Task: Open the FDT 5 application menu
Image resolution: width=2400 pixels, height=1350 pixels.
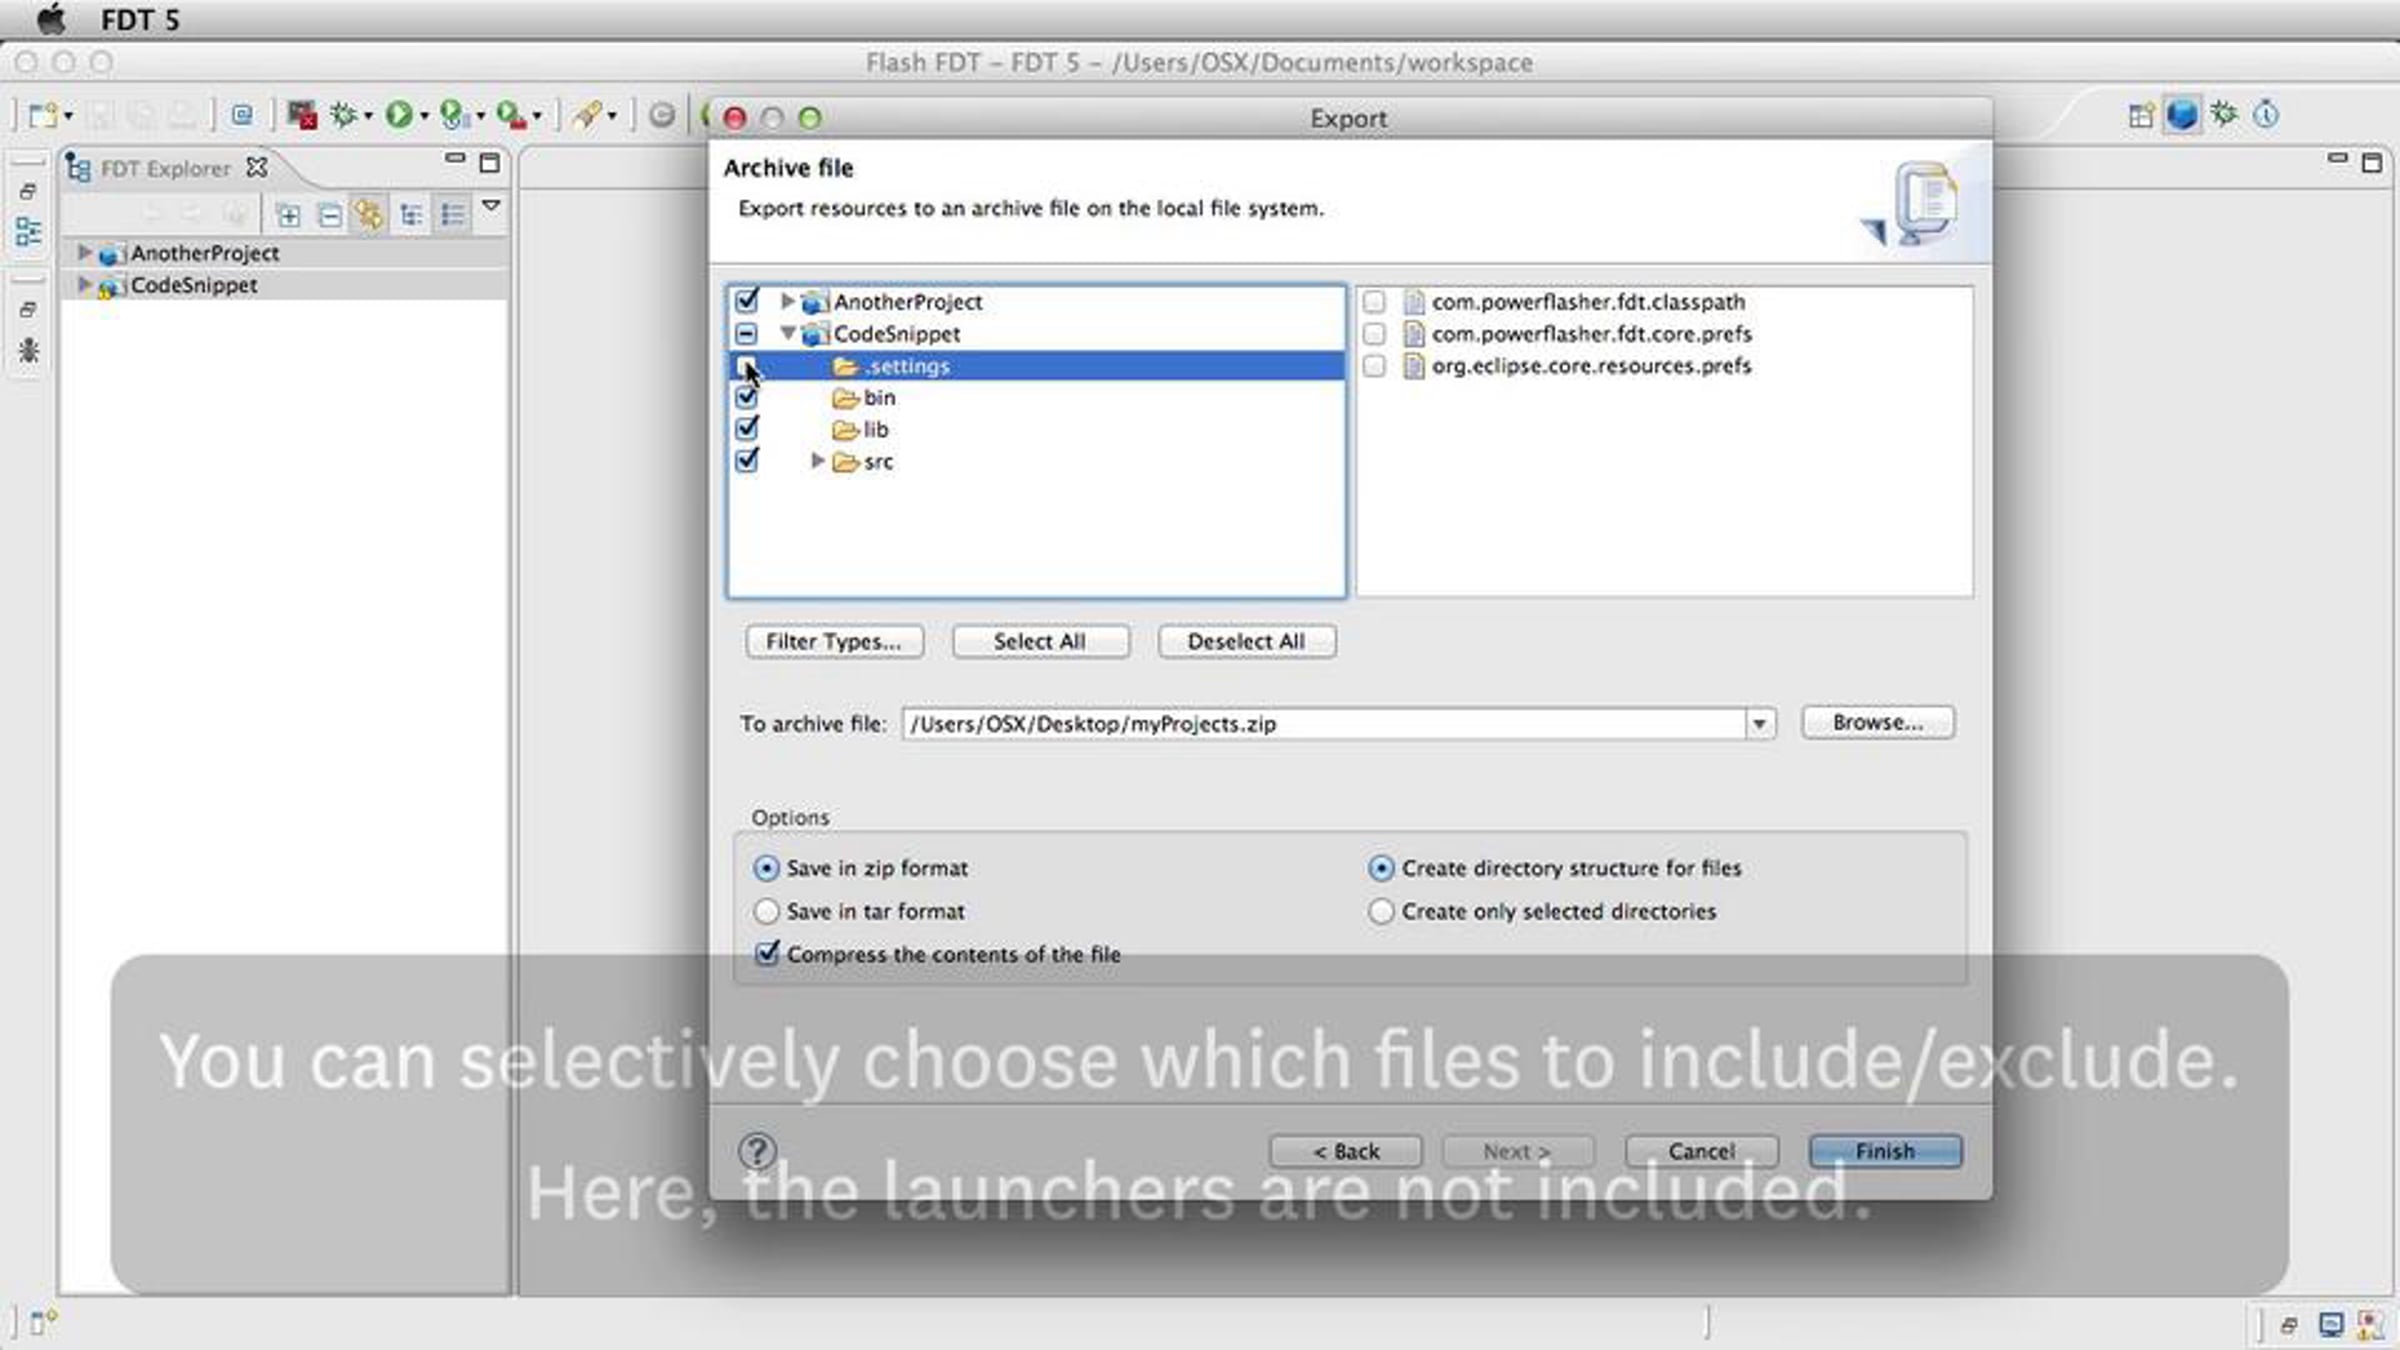Action: click(x=140, y=20)
